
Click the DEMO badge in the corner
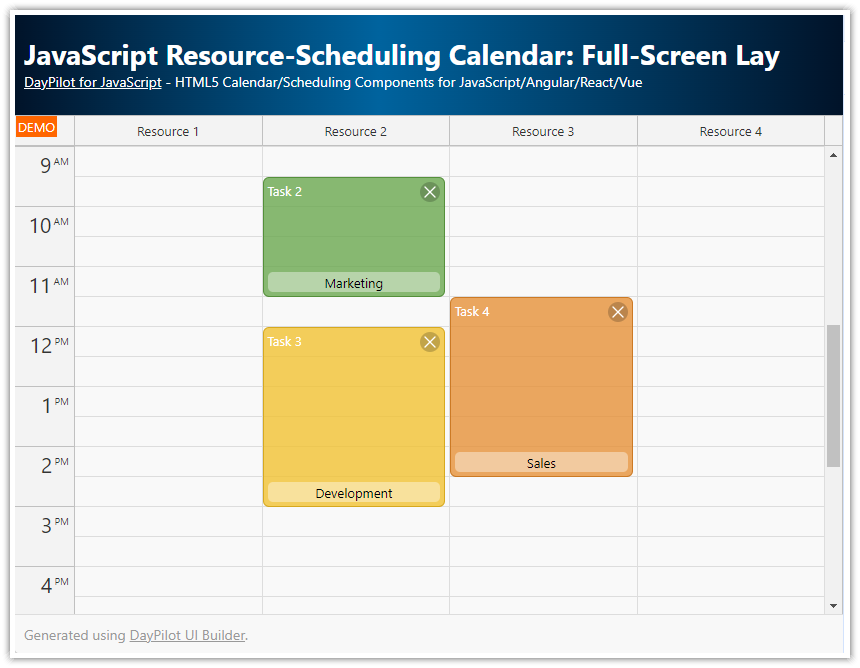pyautogui.click(x=36, y=127)
